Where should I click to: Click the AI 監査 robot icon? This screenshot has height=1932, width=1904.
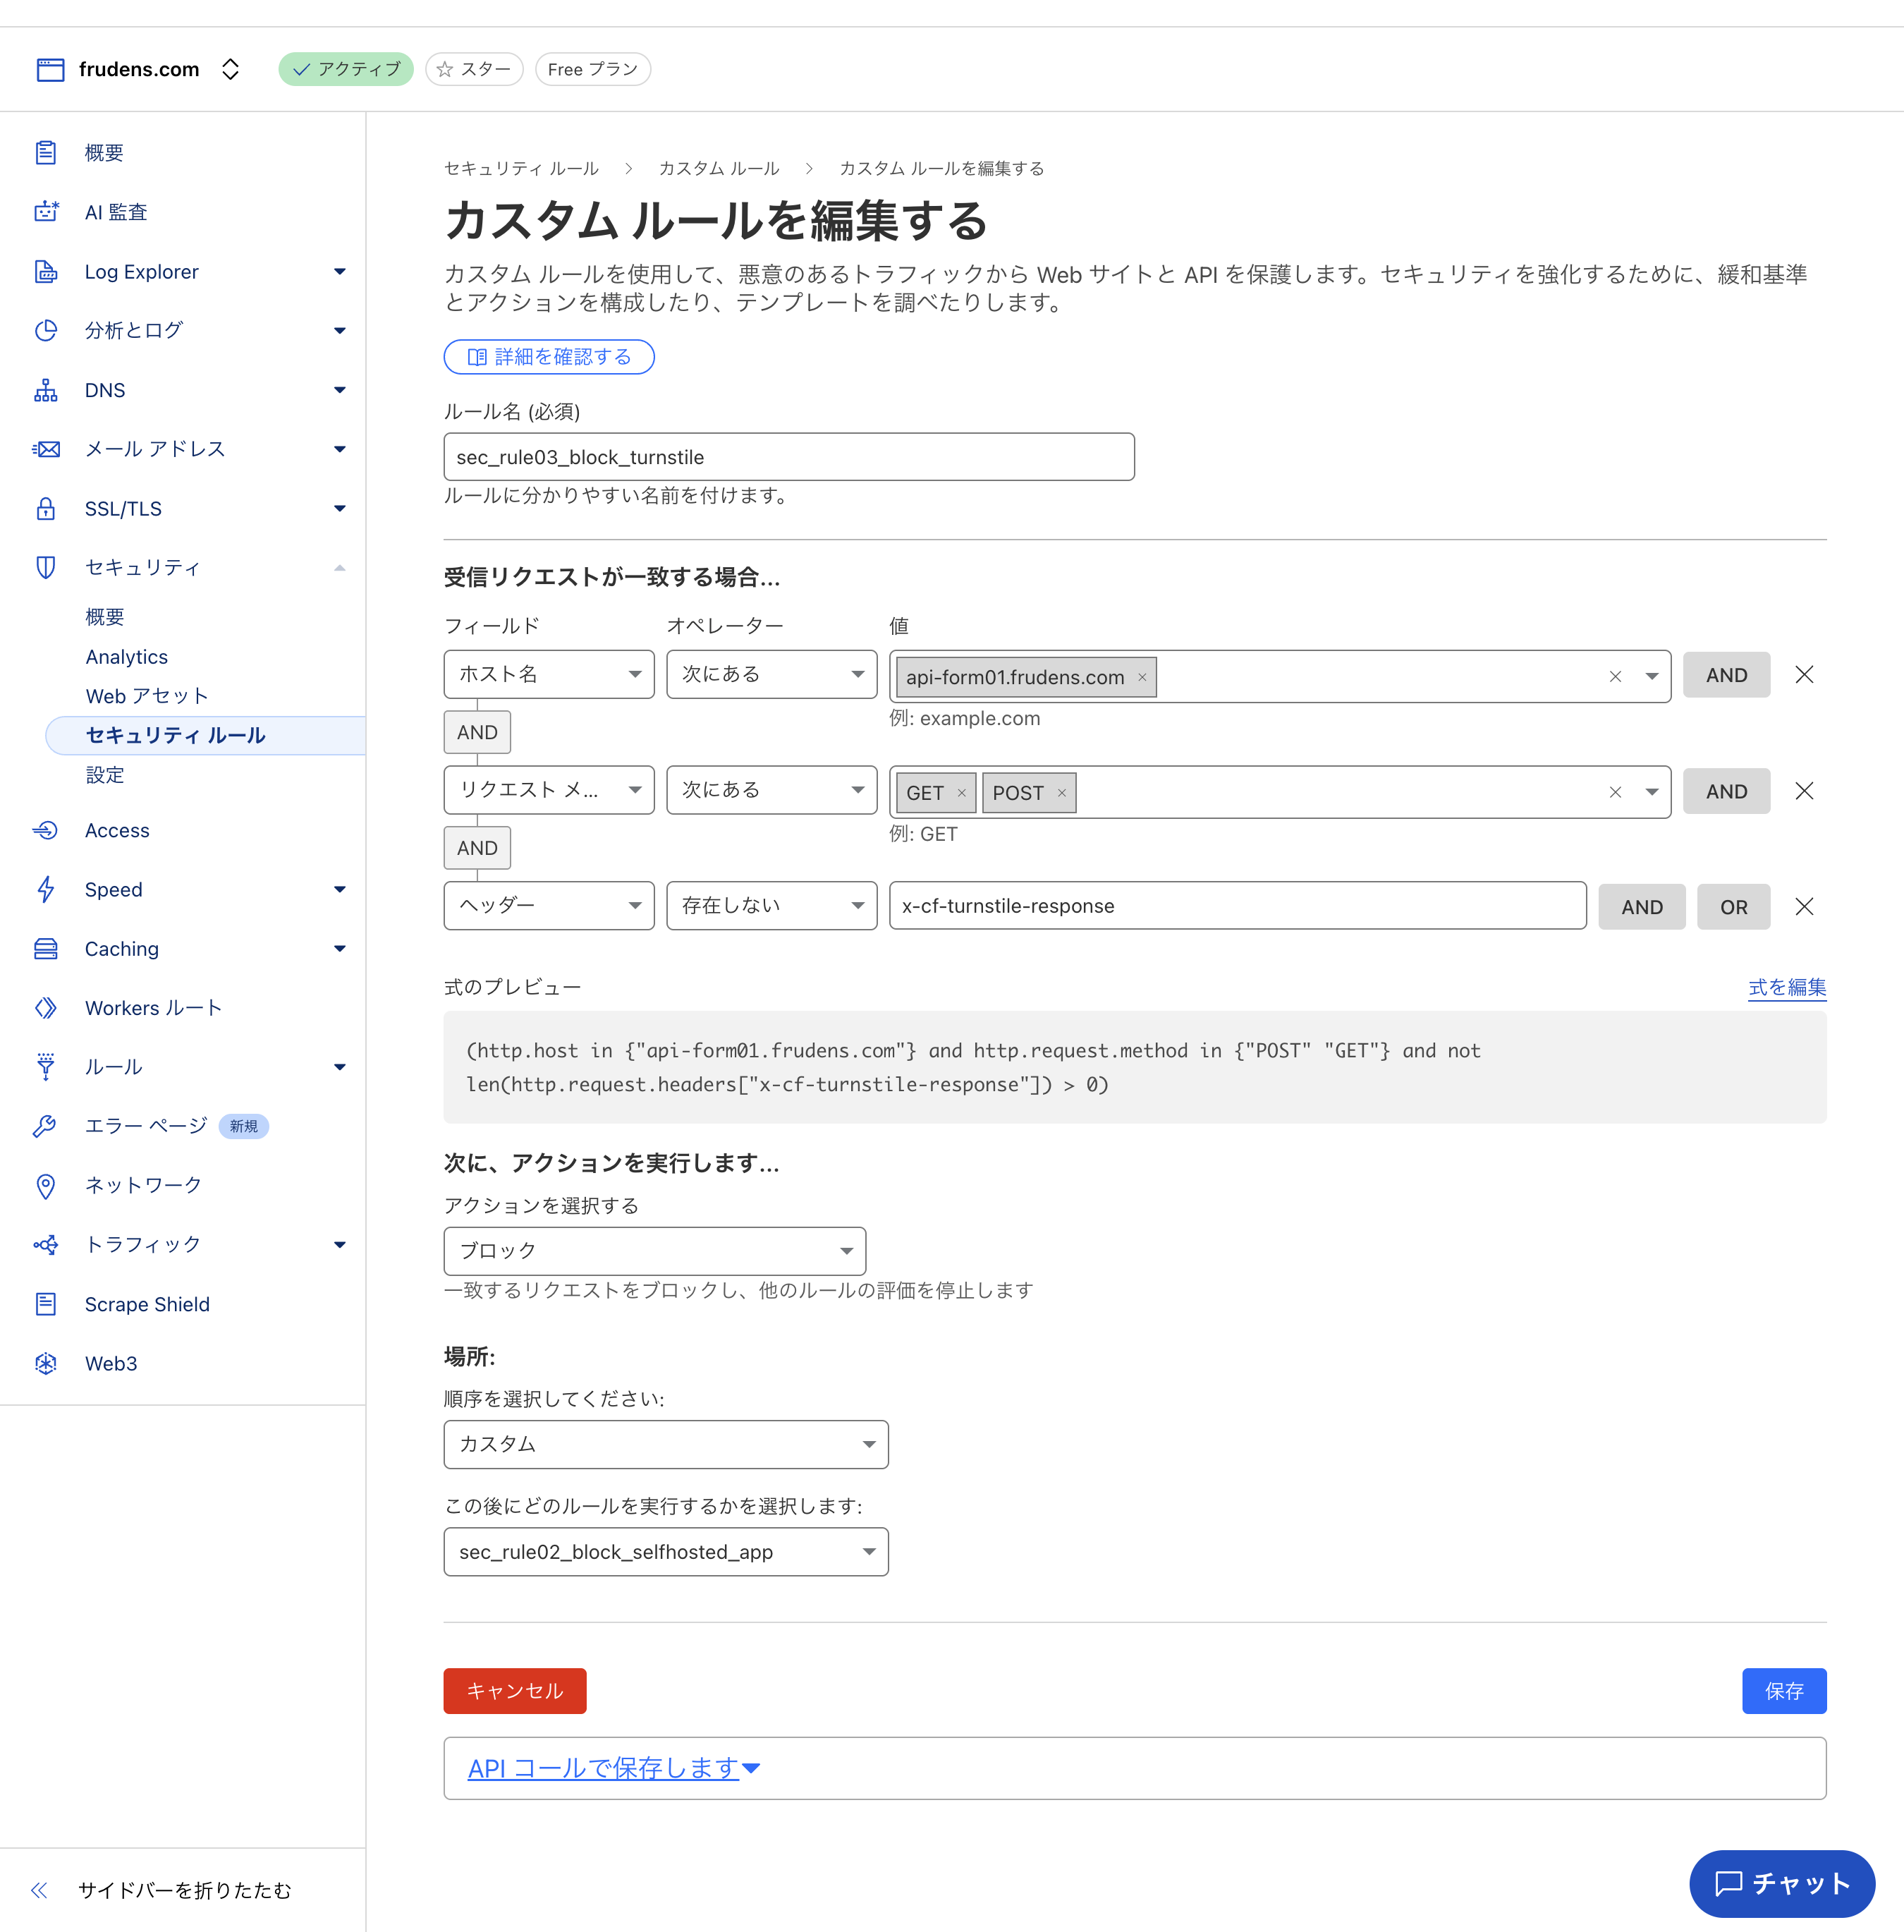[46, 212]
